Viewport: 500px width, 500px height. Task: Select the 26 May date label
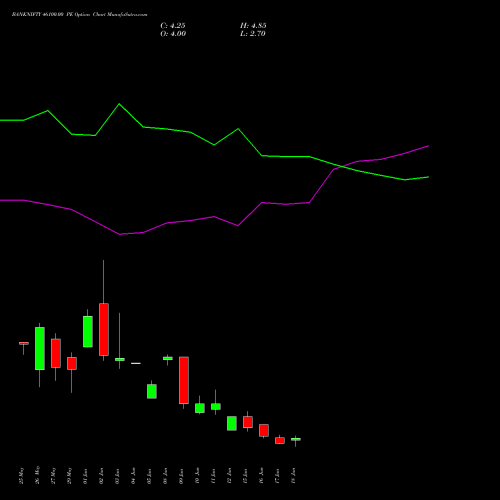(x=38, y=475)
